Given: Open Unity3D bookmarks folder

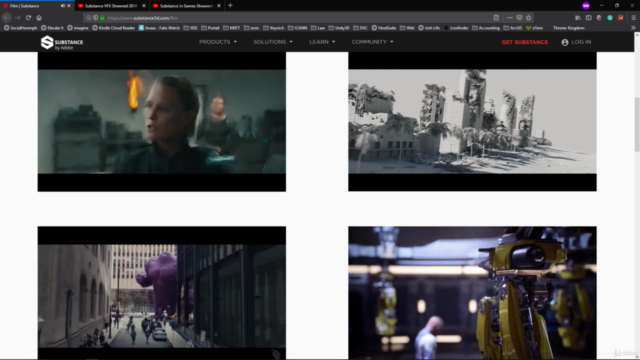Looking at the screenshot, I should point(339,28).
